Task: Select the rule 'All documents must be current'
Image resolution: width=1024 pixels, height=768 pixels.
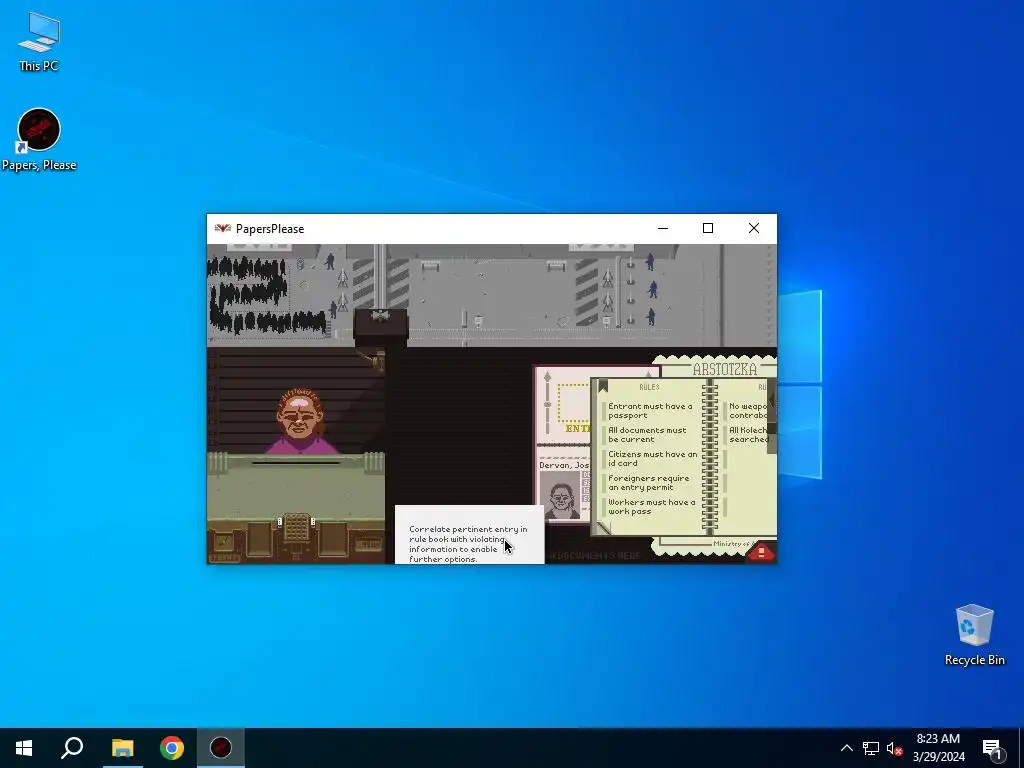Action: point(647,435)
